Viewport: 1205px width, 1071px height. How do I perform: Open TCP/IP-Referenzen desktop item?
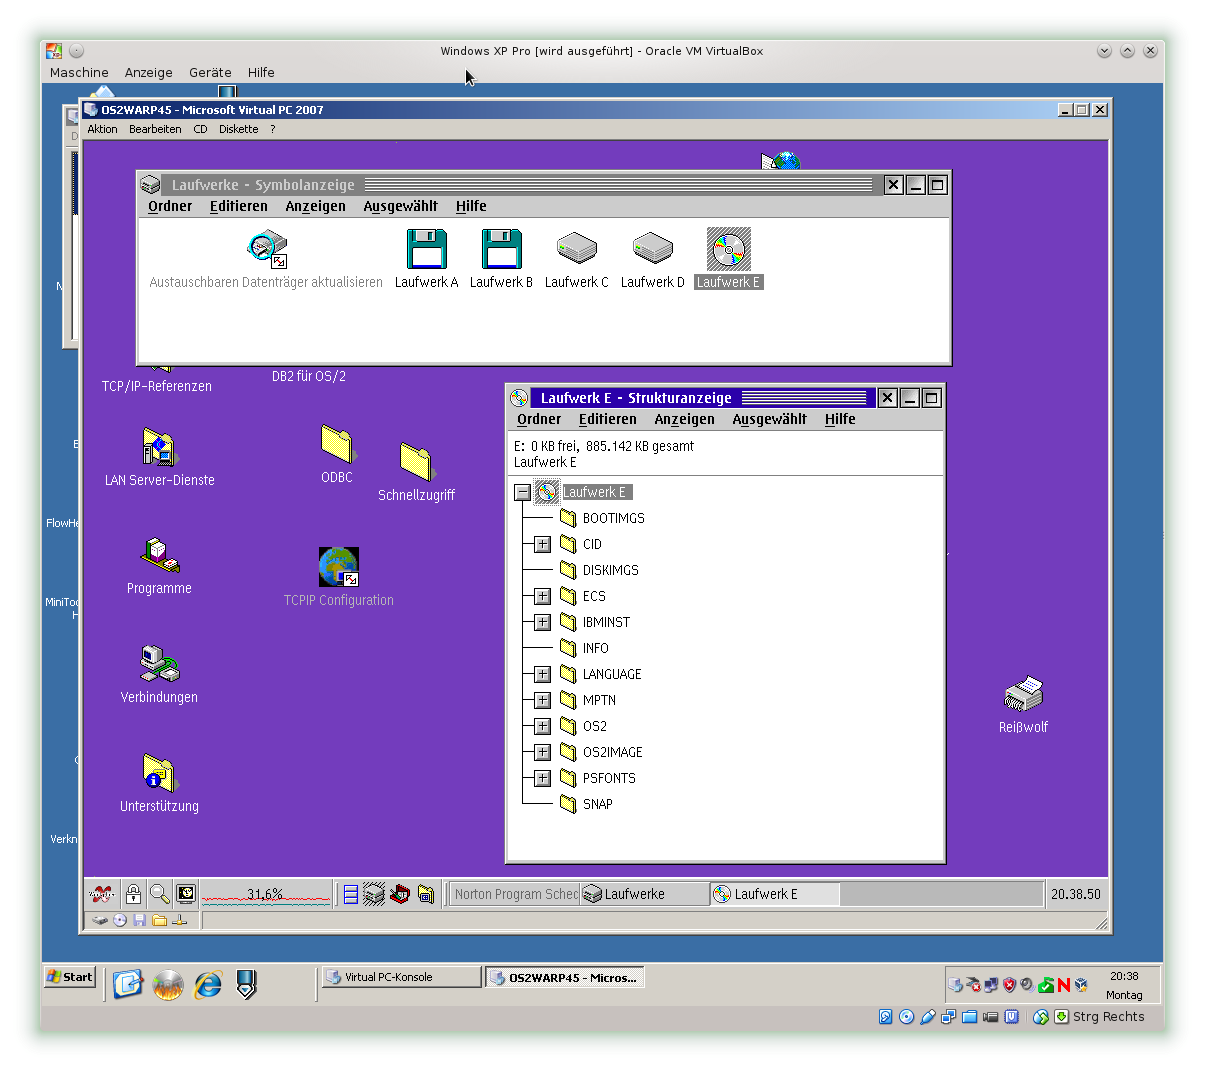157,386
